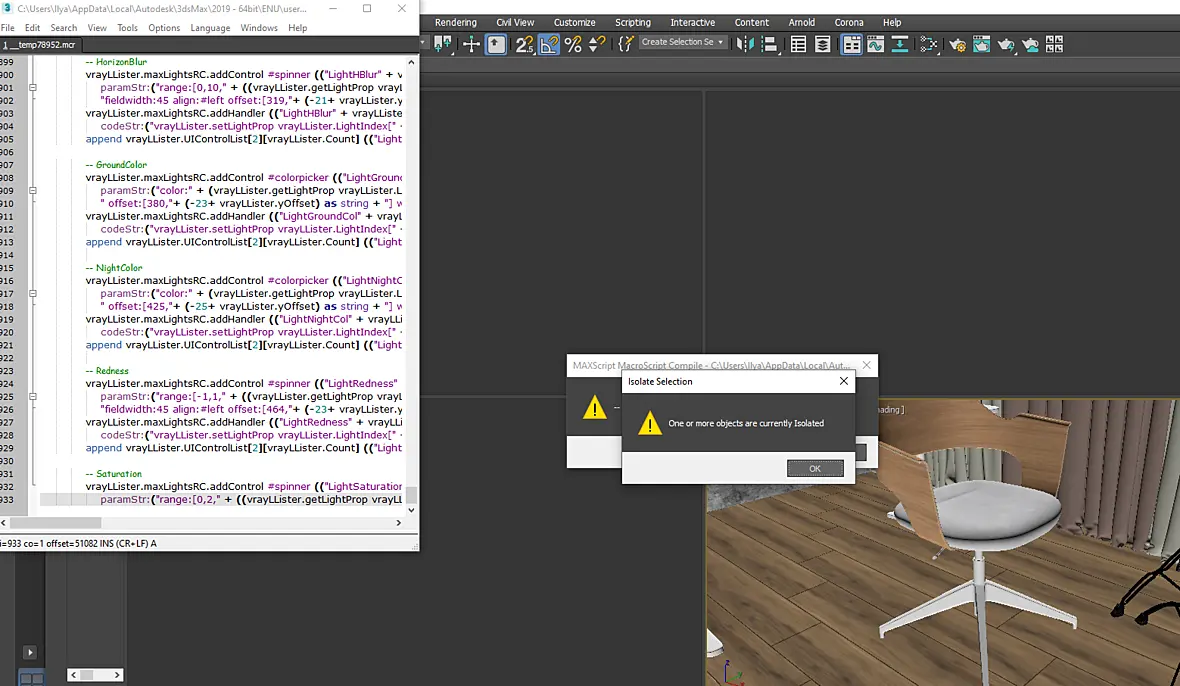Click the editor's horizontal scrollbar thumb
This screenshot has height=686, width=1180.
click(55, 522)
